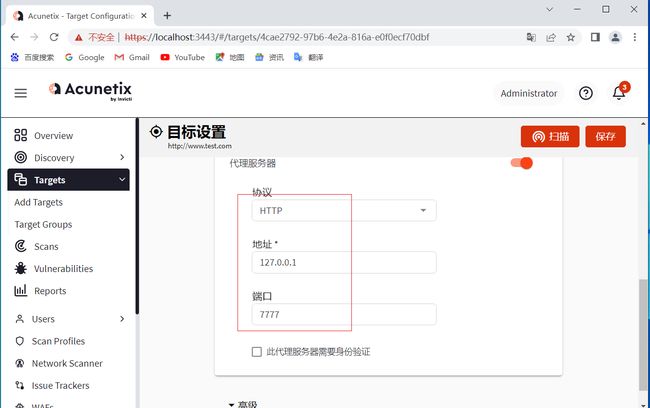Open the notifications bell
650x408 pixels.
pos(619,92)
